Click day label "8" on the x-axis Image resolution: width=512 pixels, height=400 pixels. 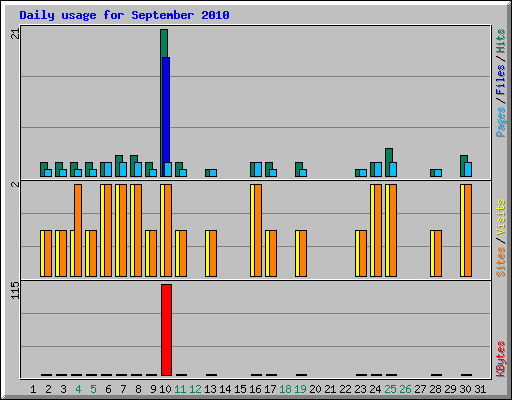pos(138,389)
